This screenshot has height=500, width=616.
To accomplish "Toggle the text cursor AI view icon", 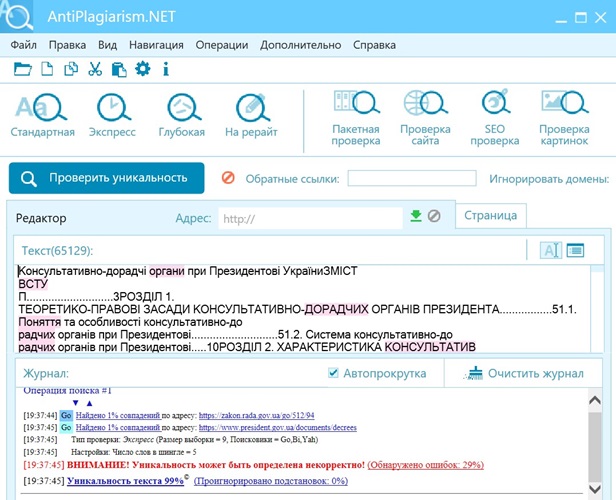I will [551, 250].
